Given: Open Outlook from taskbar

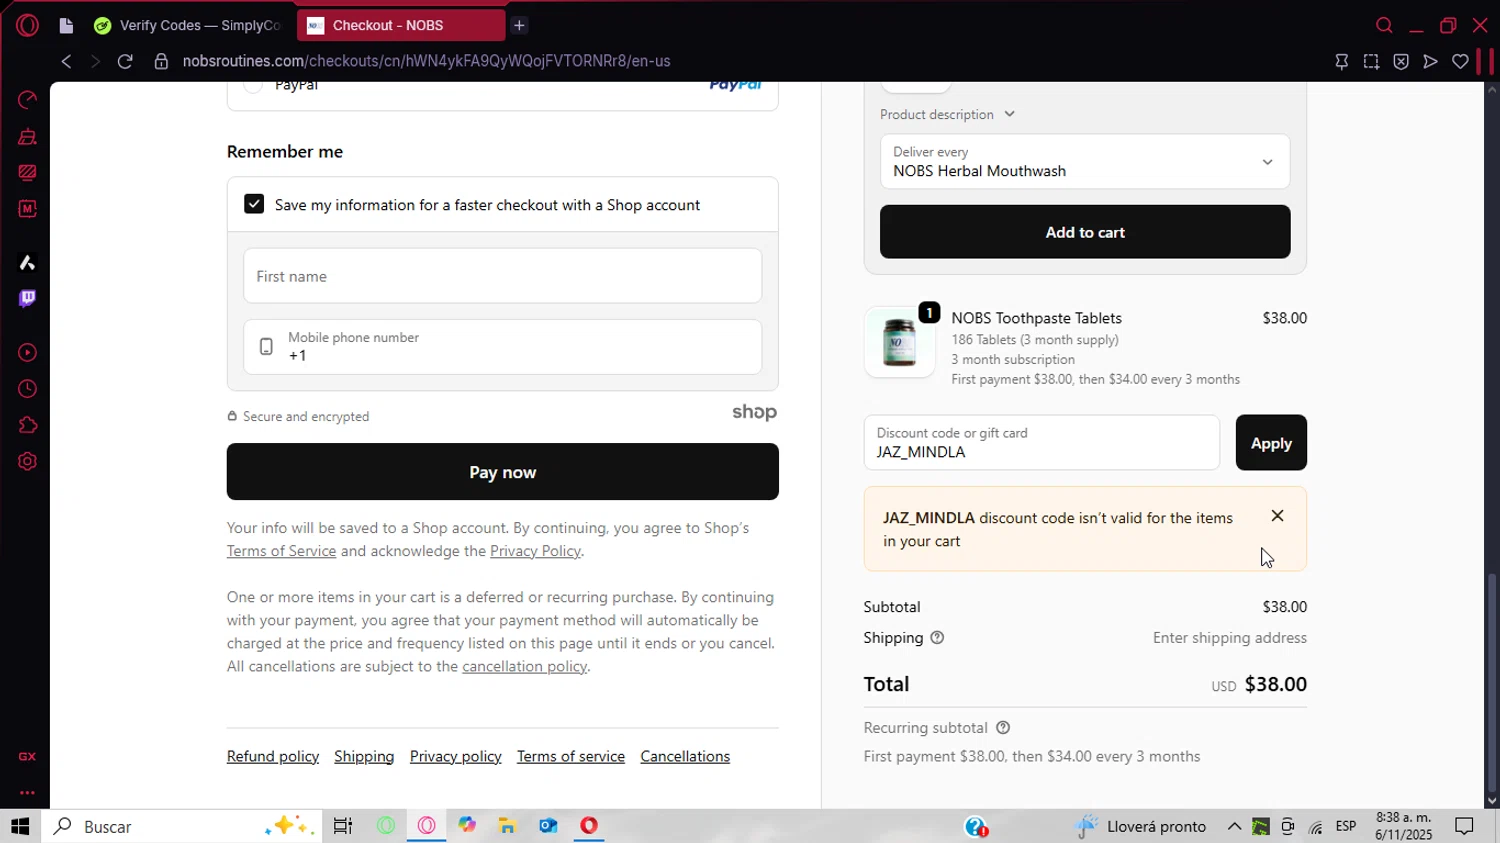Looking at the screenshot, I should [548, 826].
